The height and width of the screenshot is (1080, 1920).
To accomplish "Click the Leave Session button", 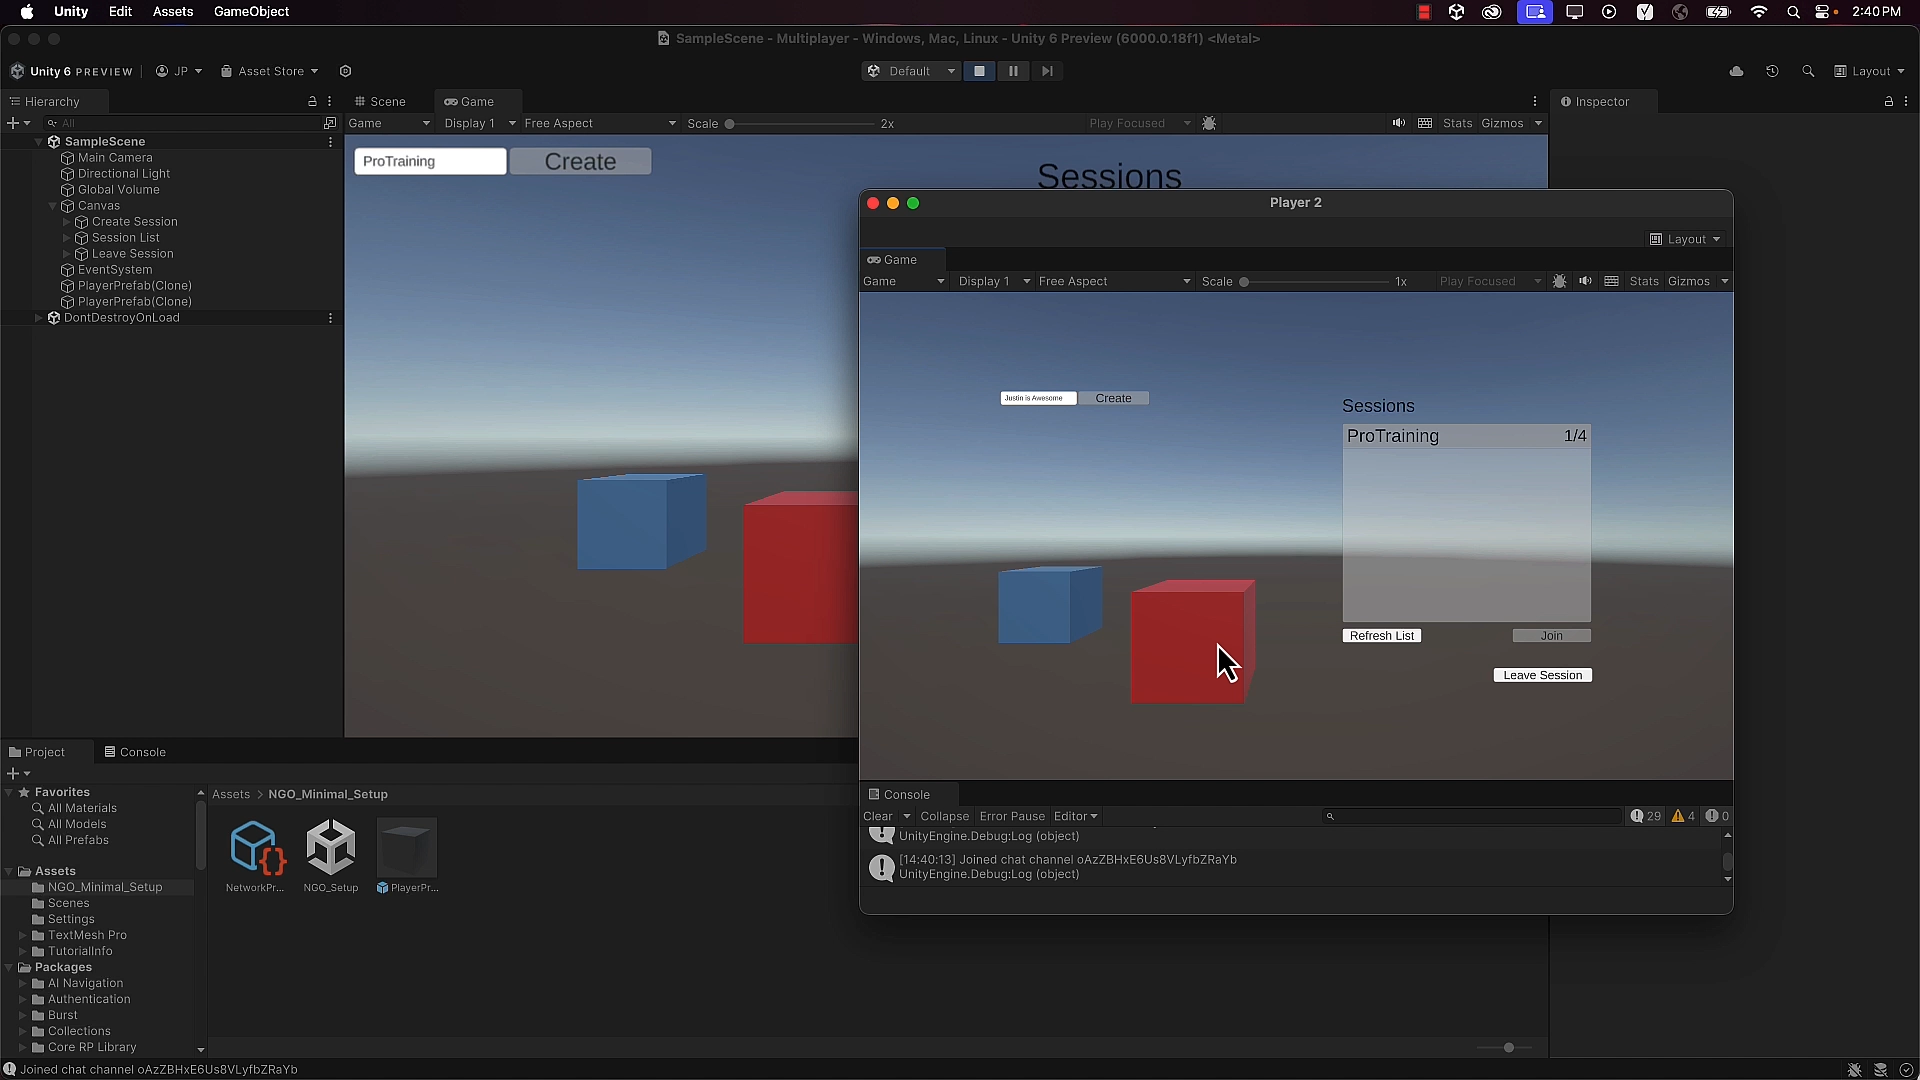I will pyautogui.click(x=1543, y=674).
